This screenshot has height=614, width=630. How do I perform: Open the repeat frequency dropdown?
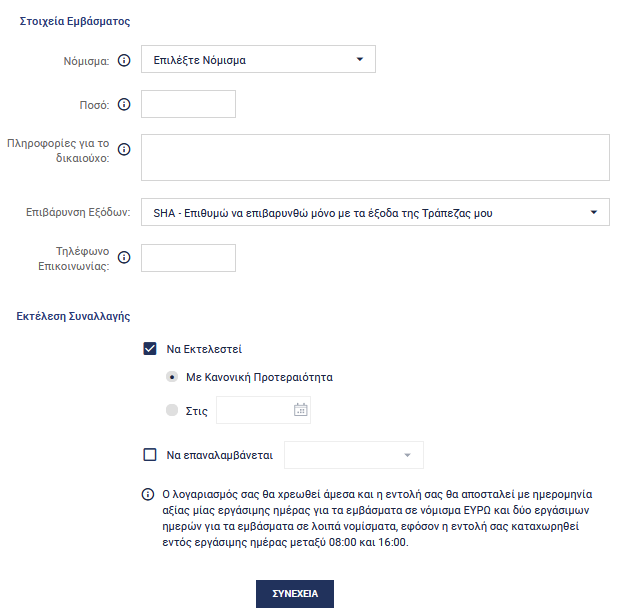click(x=354, y=455)
